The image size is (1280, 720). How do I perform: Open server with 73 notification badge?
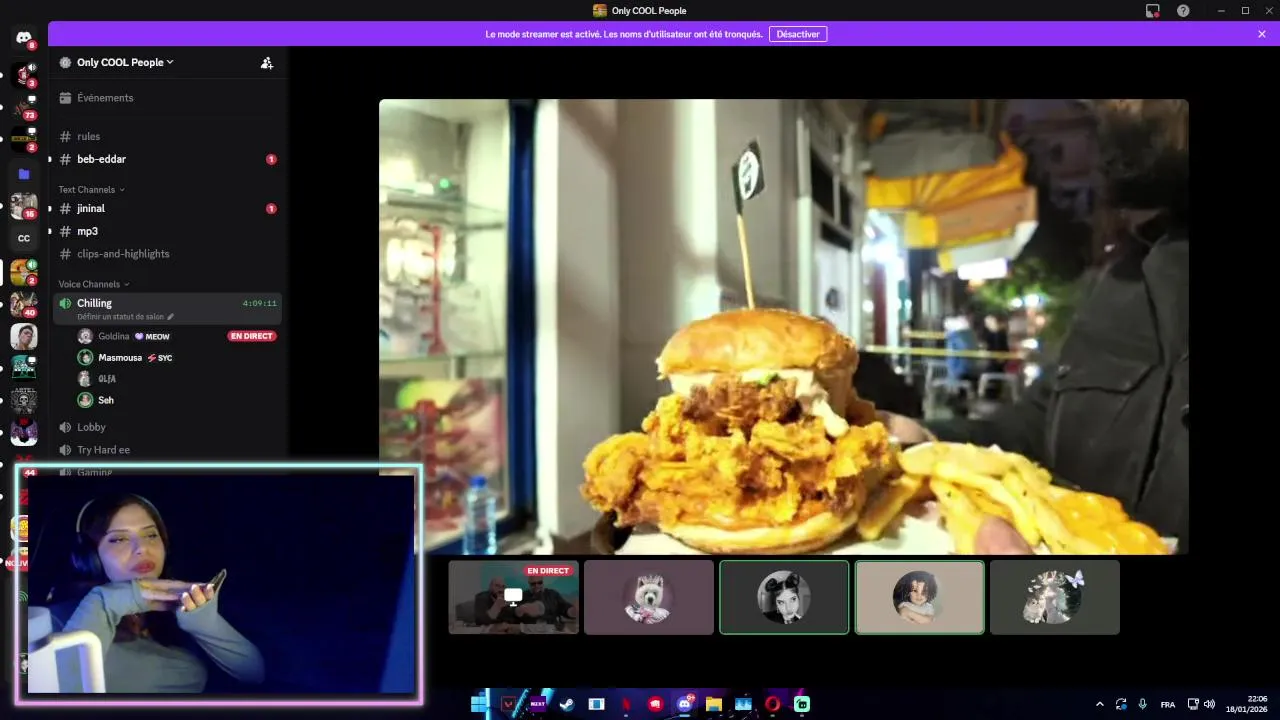point(24,107)
